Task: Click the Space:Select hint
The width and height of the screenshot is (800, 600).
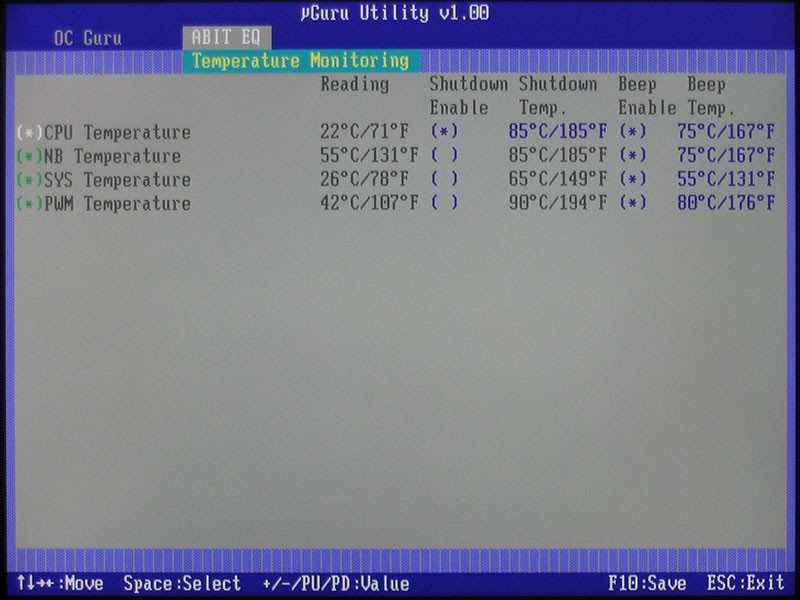Action: point(182,583)
